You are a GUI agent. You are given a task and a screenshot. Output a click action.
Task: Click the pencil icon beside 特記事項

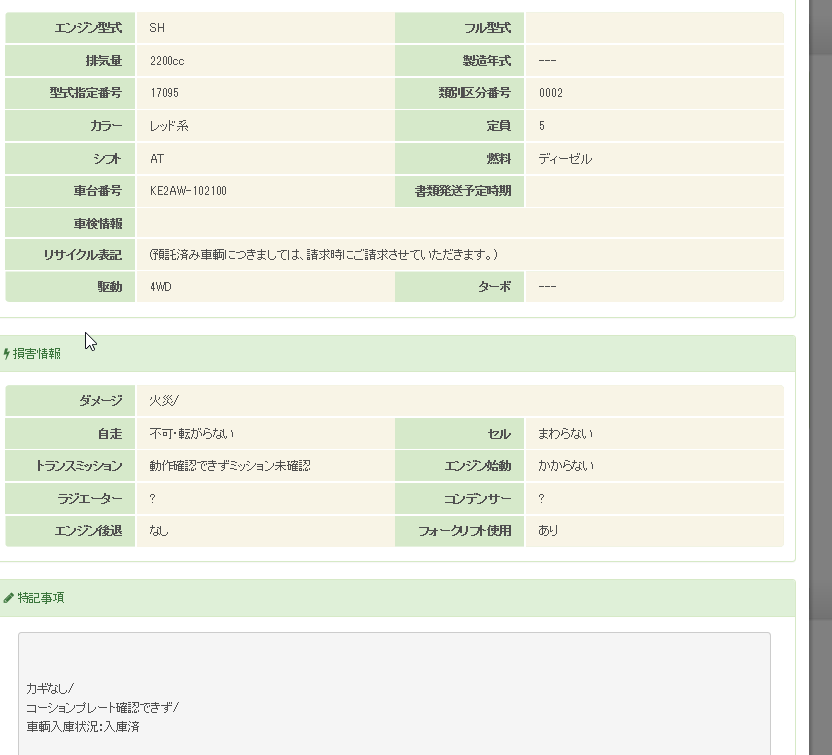(9, 598)
